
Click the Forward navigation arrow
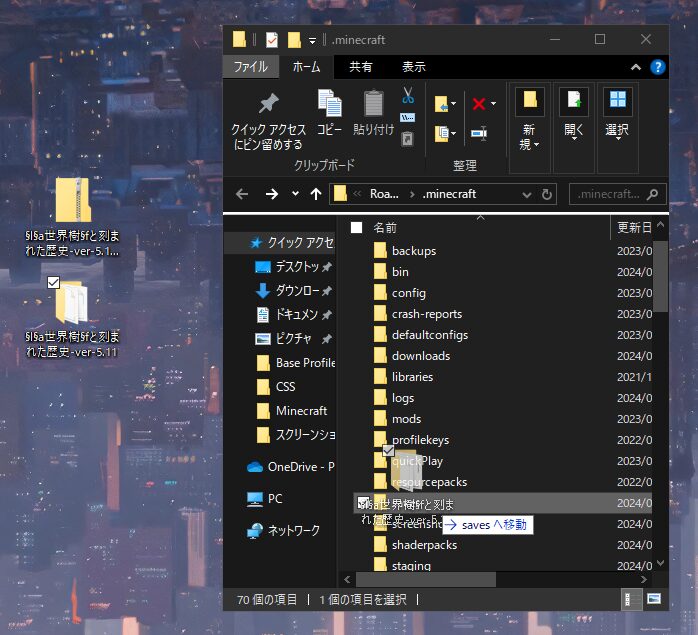[272, 194]
